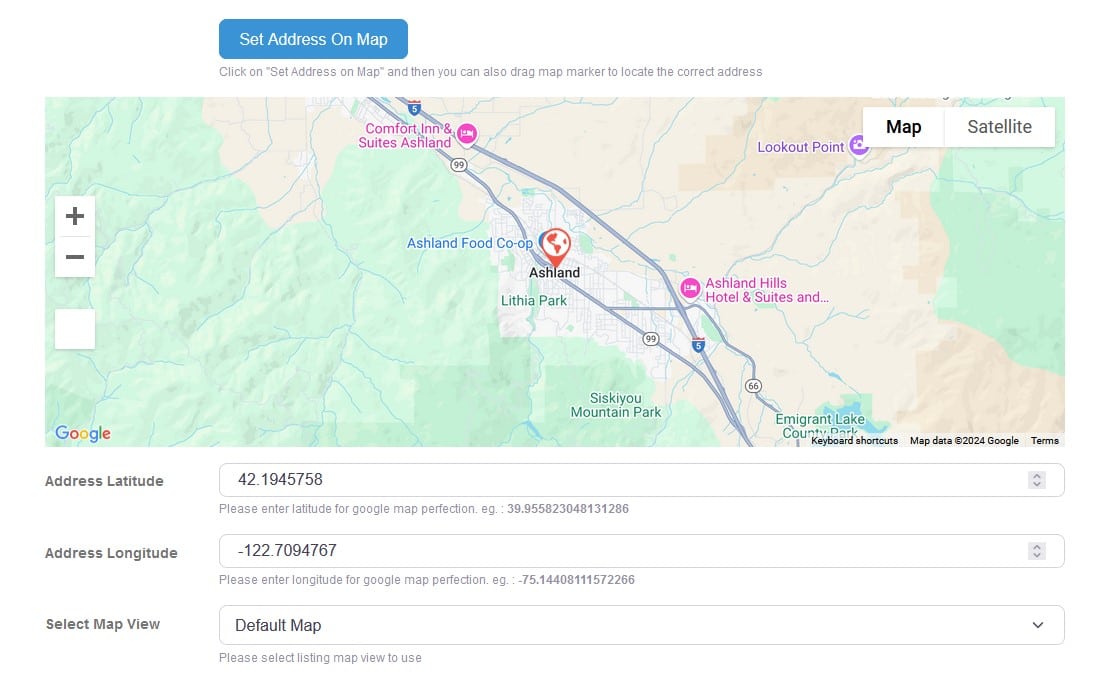
Task: Click the Emigrant Lake County Park label
Action: click(x=820, y=426)
